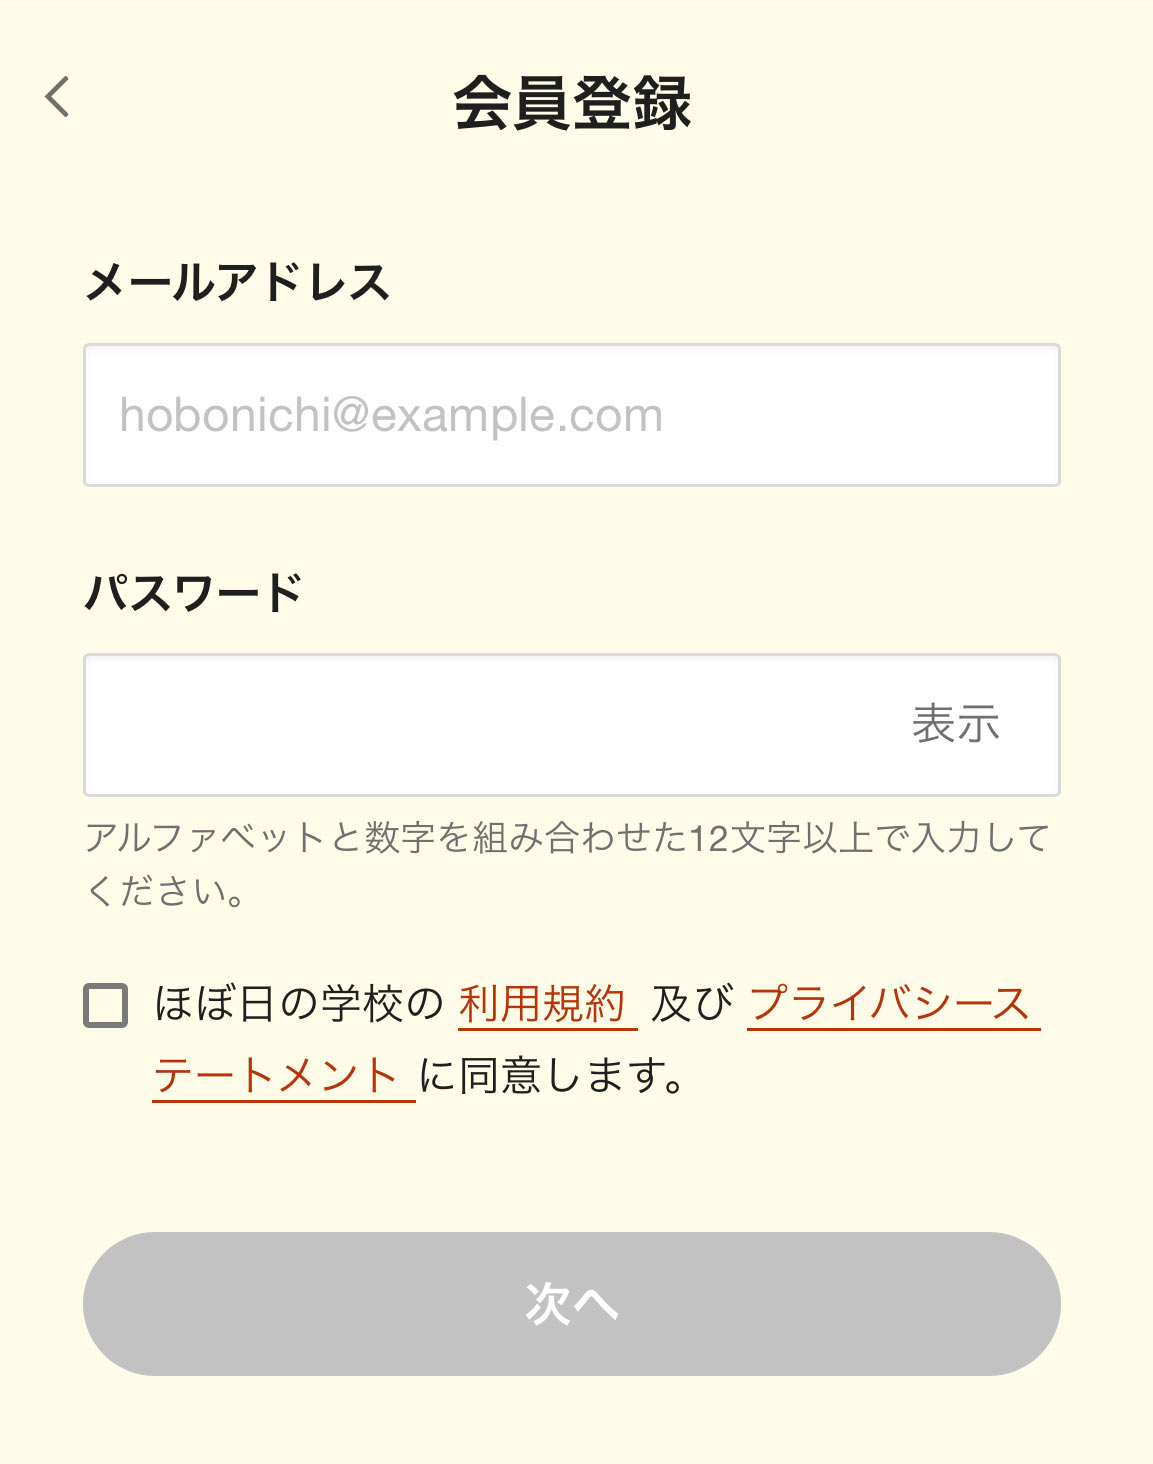
Task: Click the hobonichi@example.com placeholder text
Action: 391,415
